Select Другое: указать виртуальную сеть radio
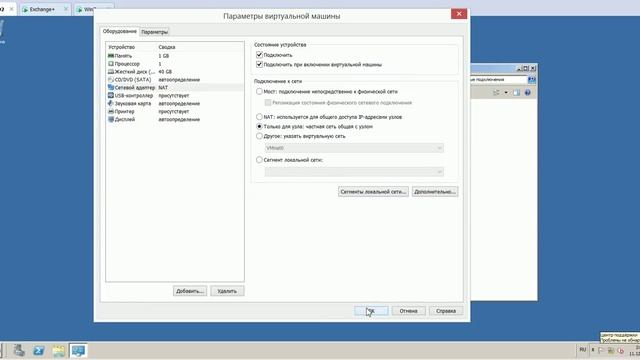Image resolution: width=640 pixels, height=360 pixels. coord(259,136)
